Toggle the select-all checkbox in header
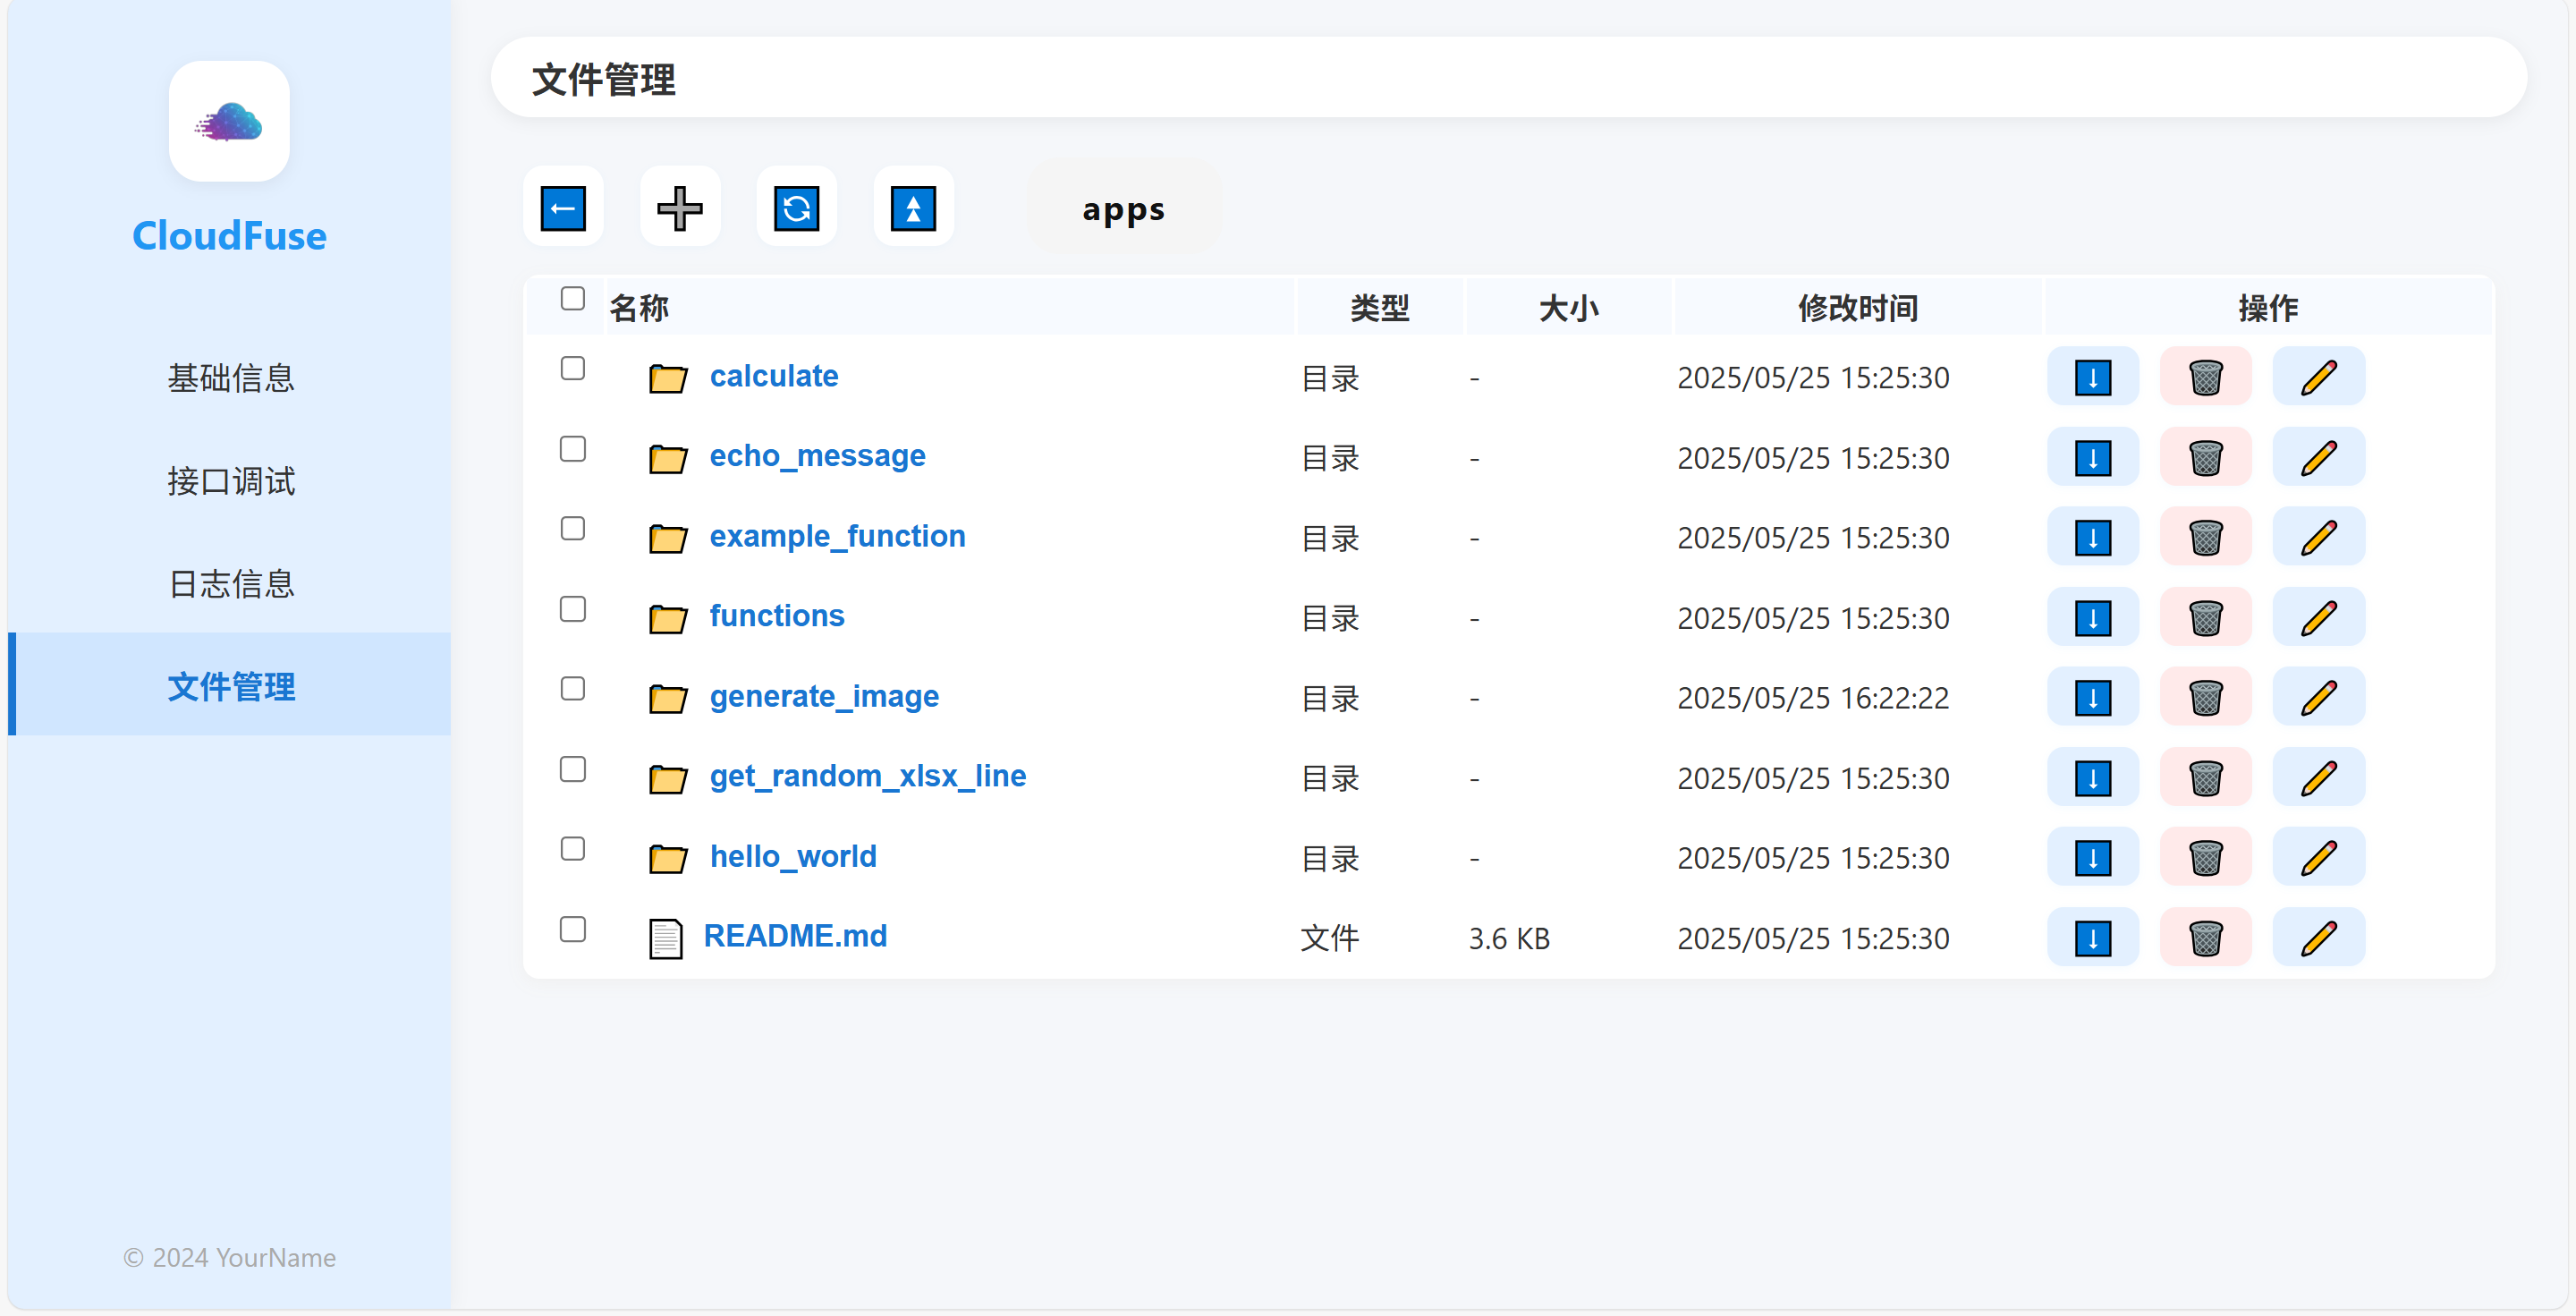 572,298
